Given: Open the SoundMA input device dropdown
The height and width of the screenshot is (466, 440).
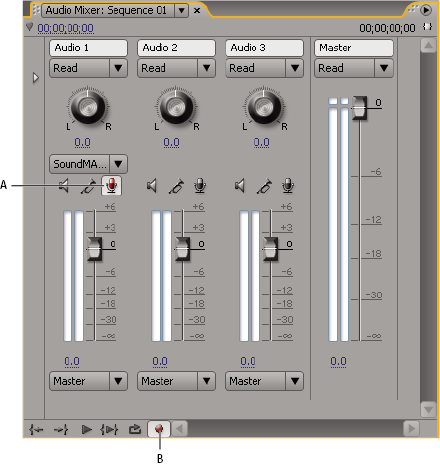Looking at the screenshot, I should pos(88,164).
